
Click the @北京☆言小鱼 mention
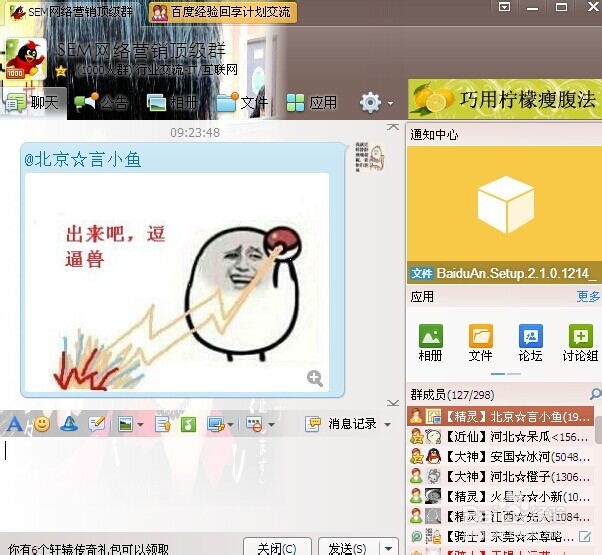tap(83, 159)
